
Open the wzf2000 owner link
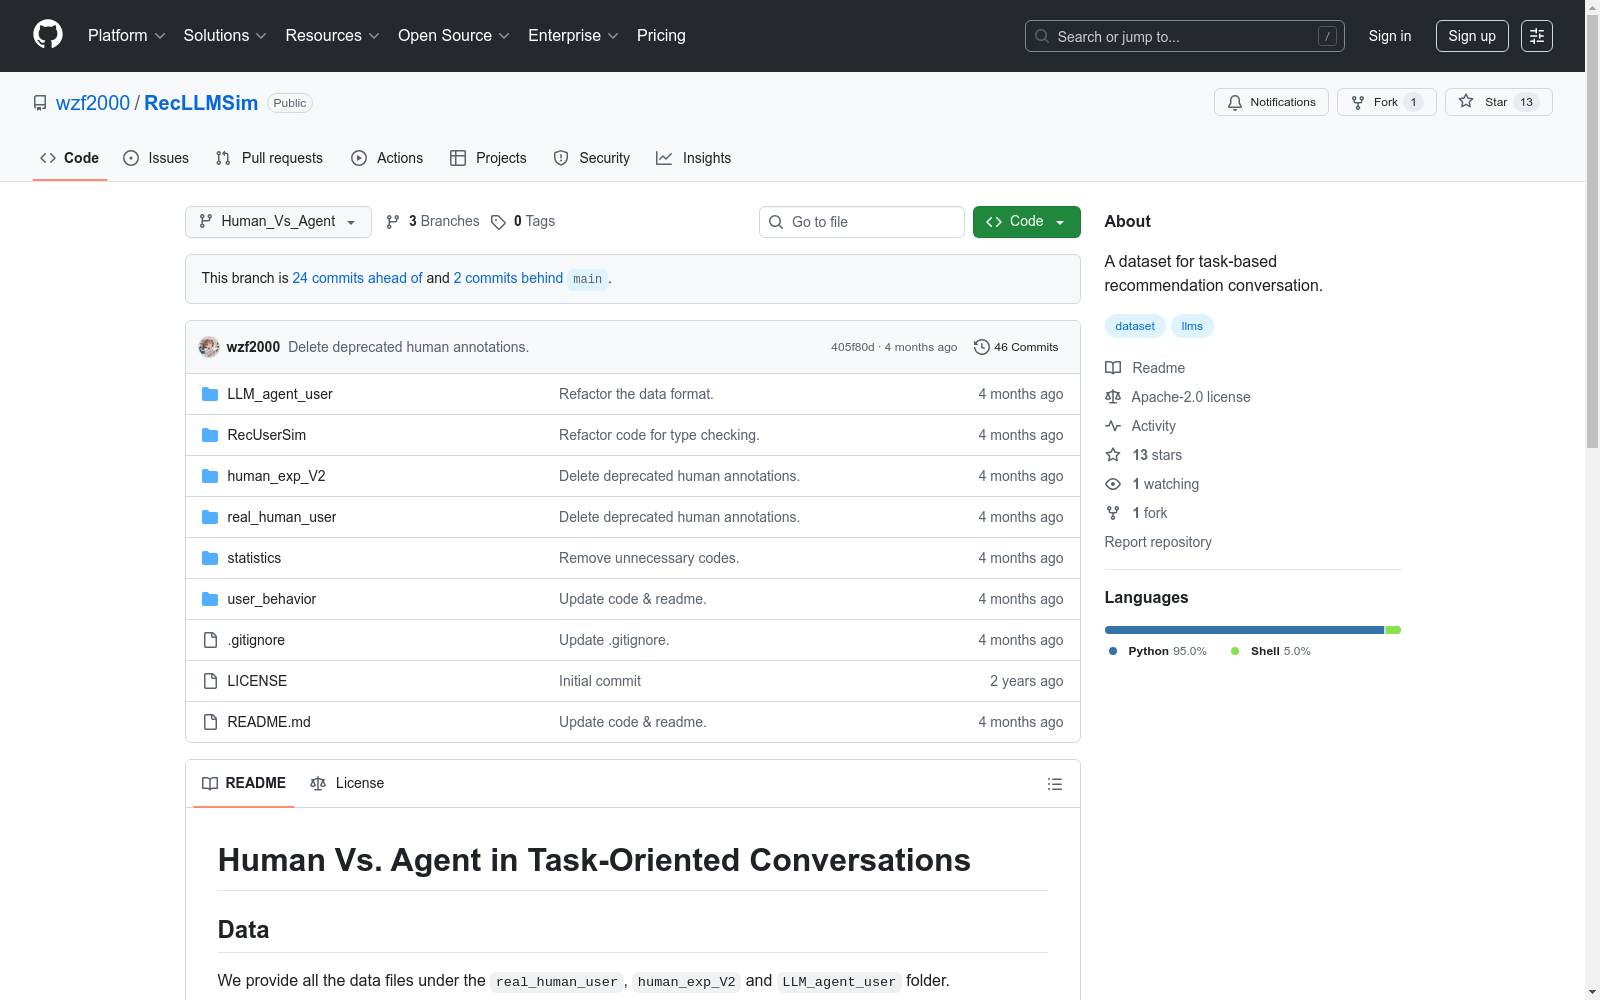pyautogui.click(x=93, y=103)
